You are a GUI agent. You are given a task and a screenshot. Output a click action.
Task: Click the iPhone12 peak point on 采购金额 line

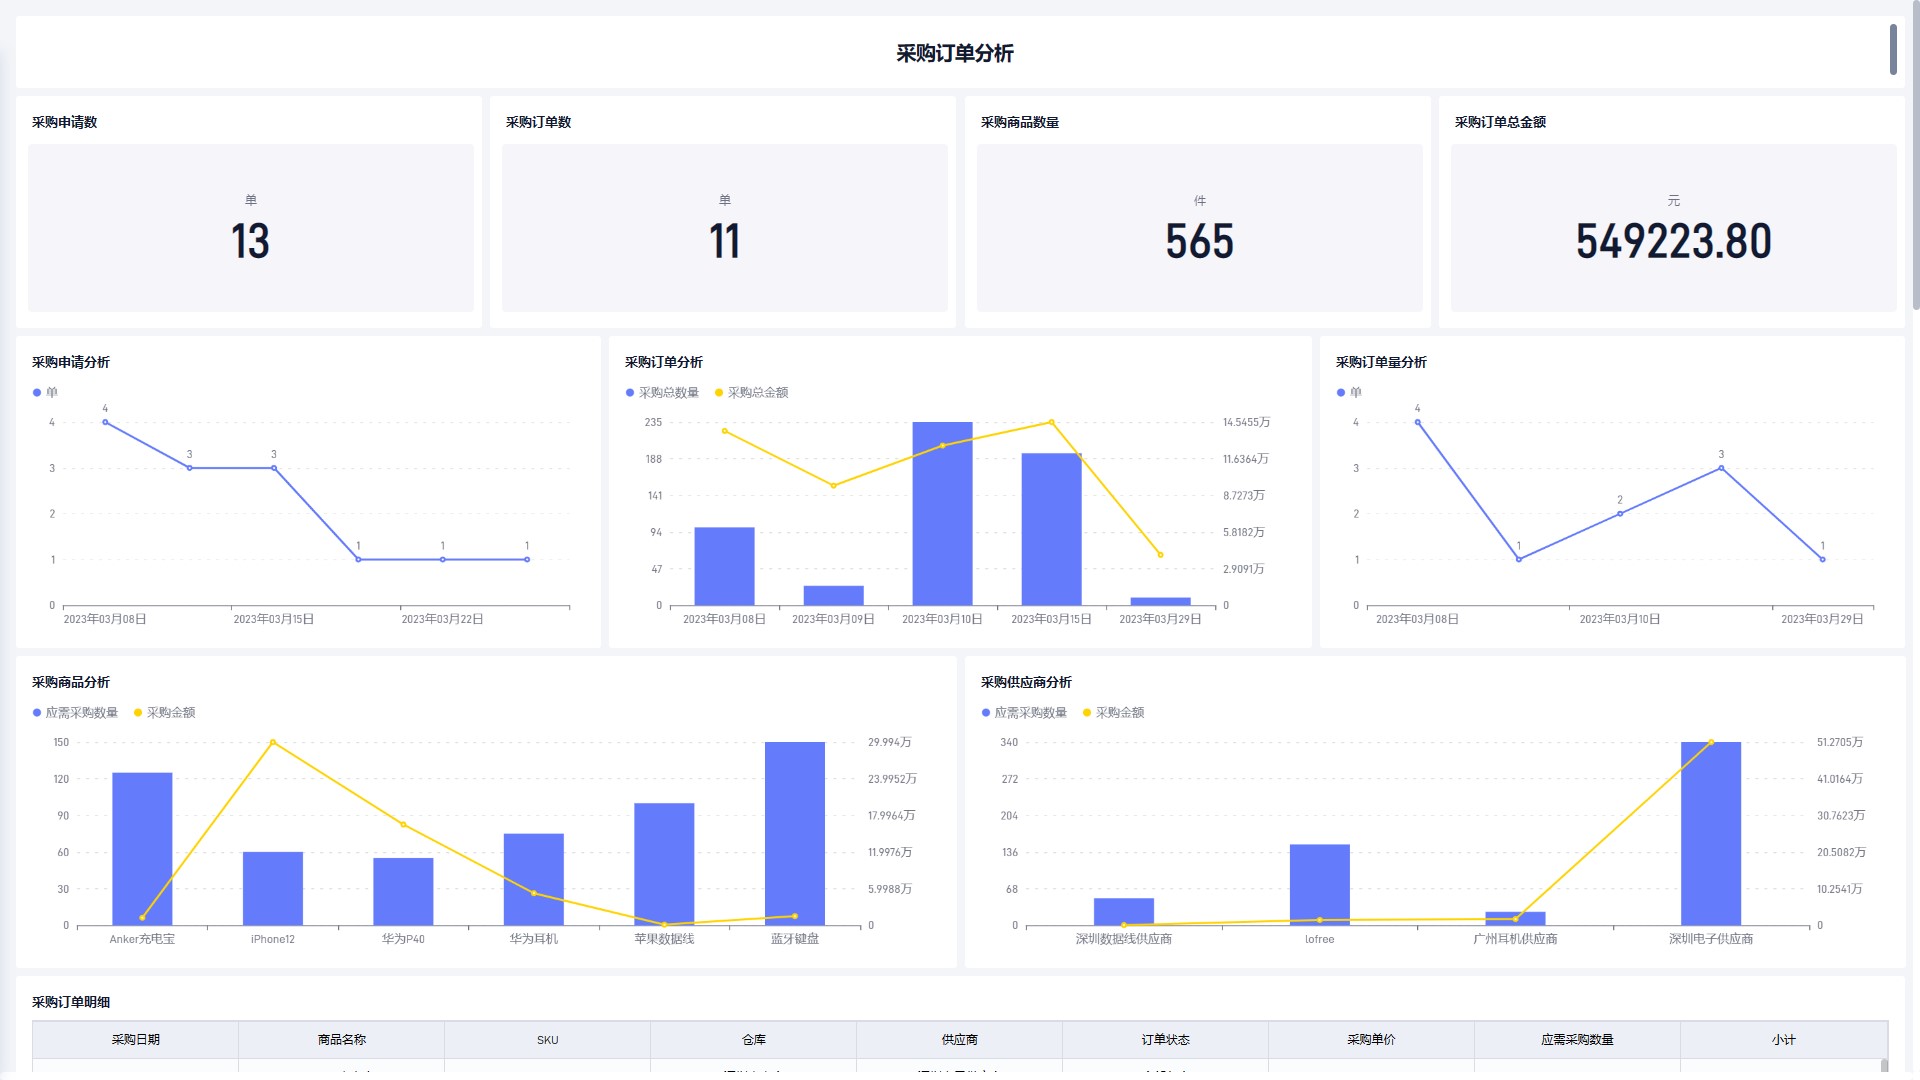click(273, 742)
